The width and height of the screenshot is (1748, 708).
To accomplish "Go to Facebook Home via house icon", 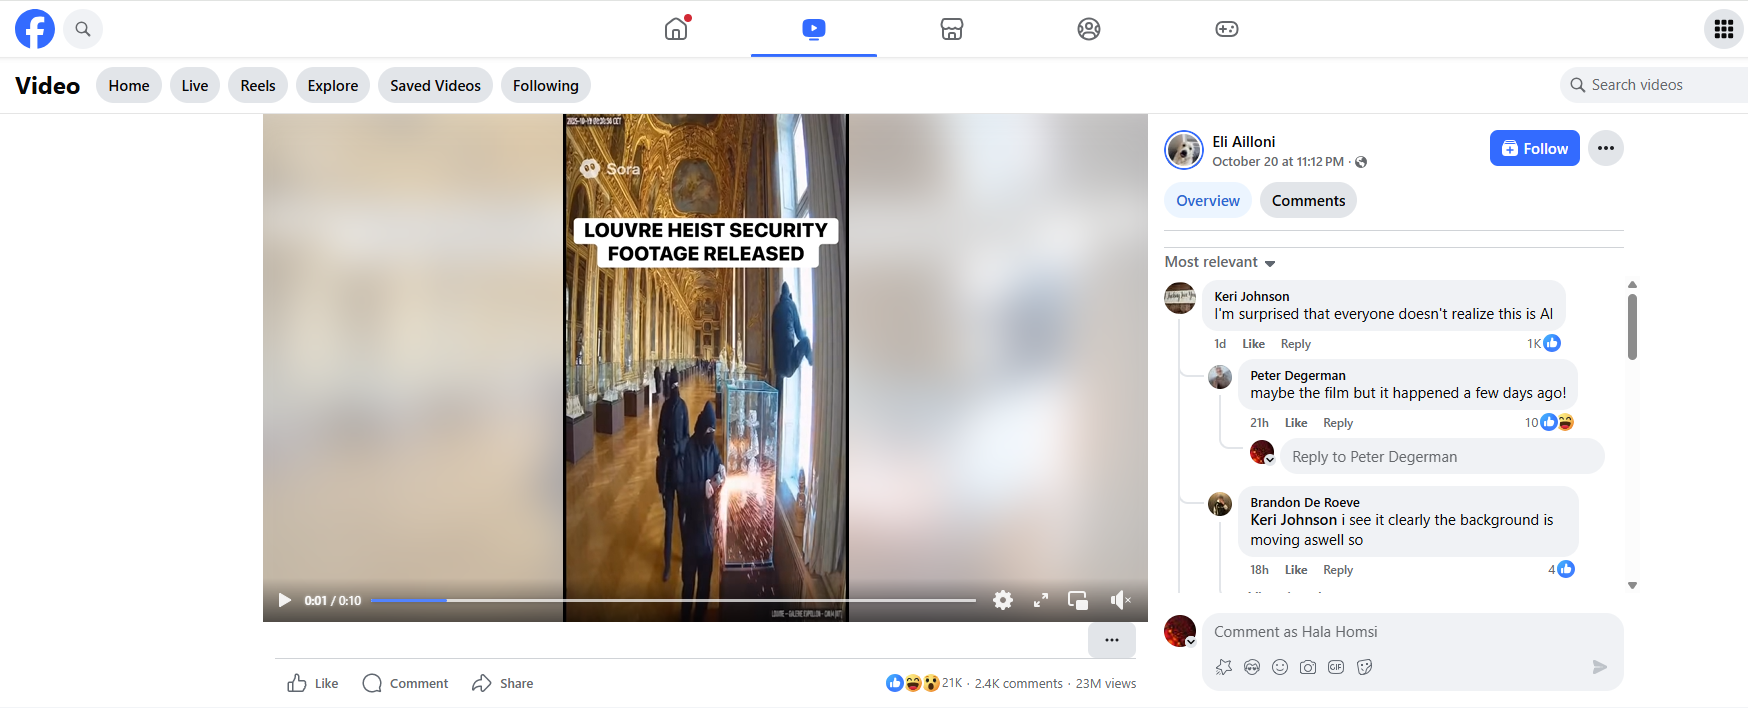I will tap(676, 29).
